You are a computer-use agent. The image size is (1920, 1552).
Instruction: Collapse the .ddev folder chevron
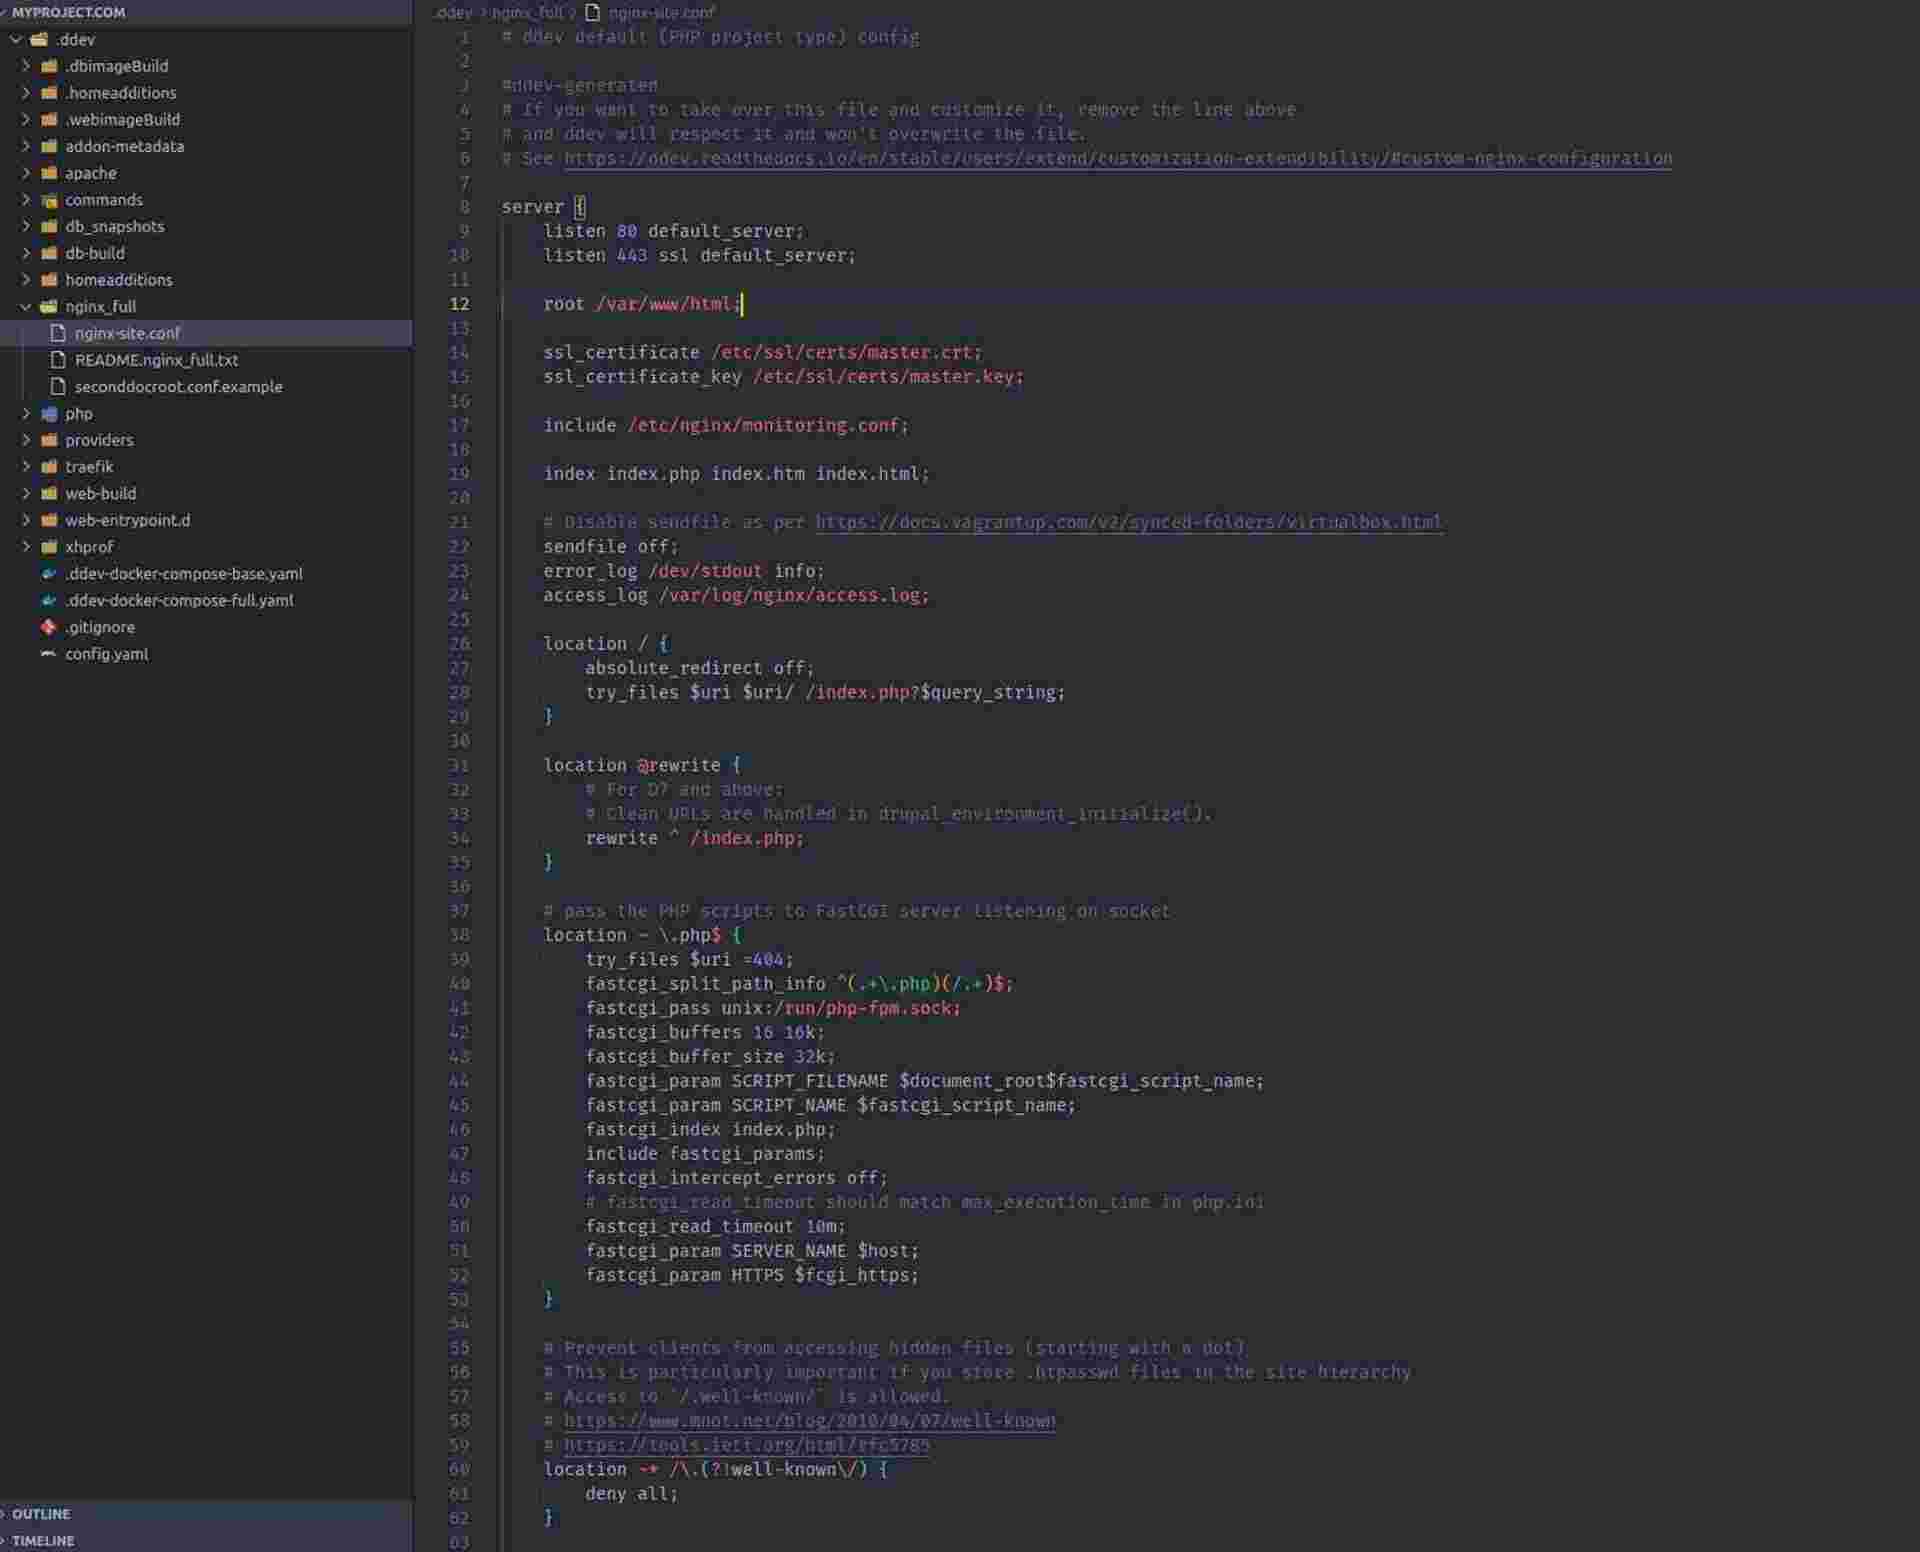click(x=16, y=40)
